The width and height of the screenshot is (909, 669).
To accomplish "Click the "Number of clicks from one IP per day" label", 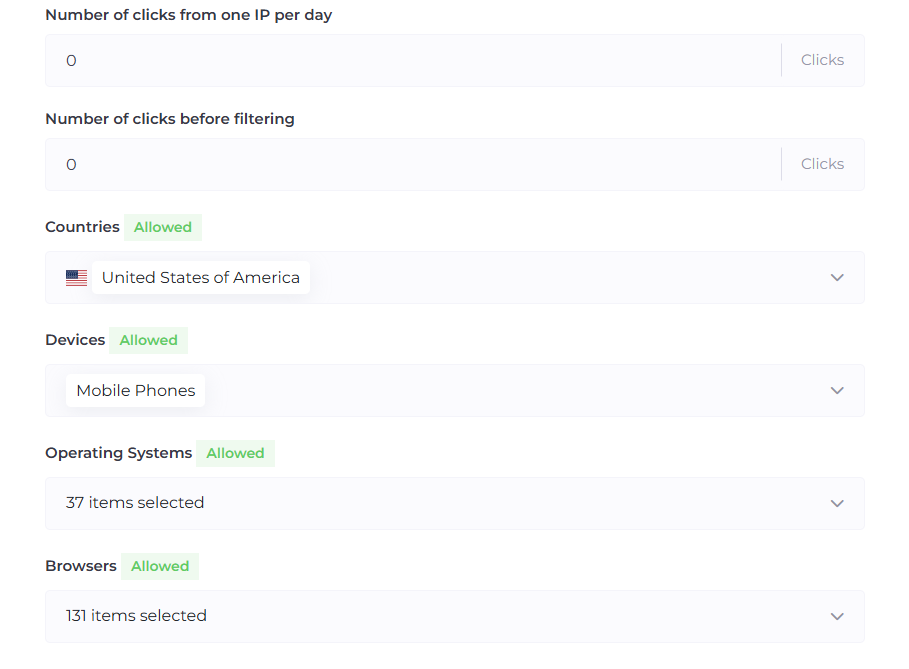I will (188, 15).
